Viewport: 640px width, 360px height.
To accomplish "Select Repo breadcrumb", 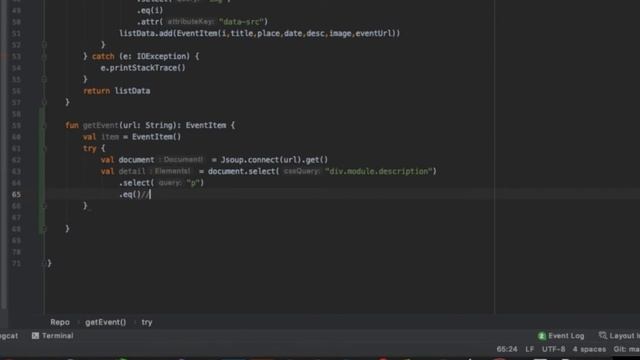I will [60, 322].
